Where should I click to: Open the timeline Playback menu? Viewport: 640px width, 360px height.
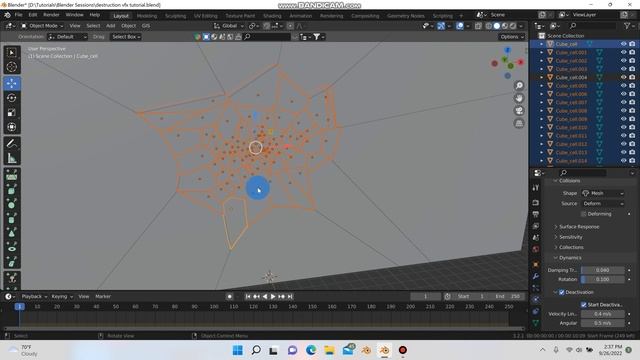pos(34,296)
